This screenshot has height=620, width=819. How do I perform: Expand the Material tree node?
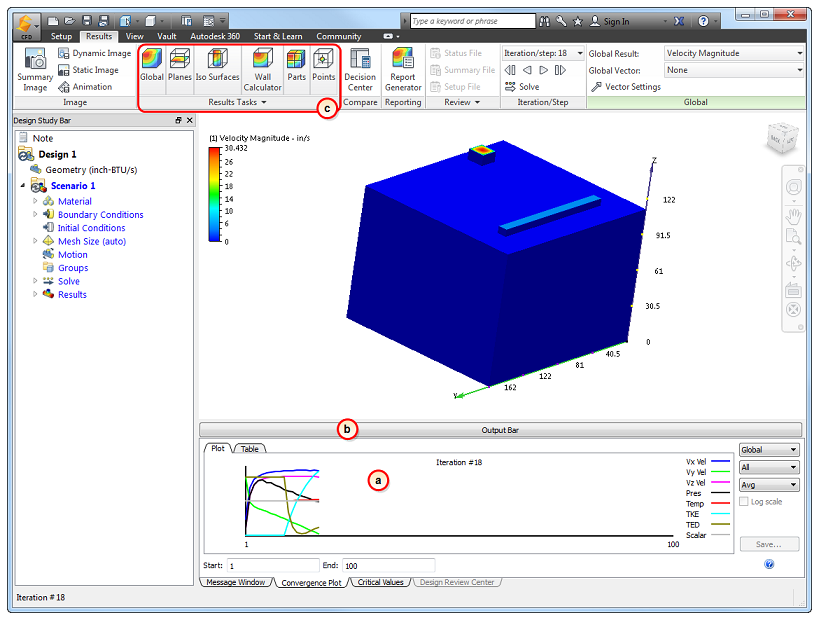(35, 201)
